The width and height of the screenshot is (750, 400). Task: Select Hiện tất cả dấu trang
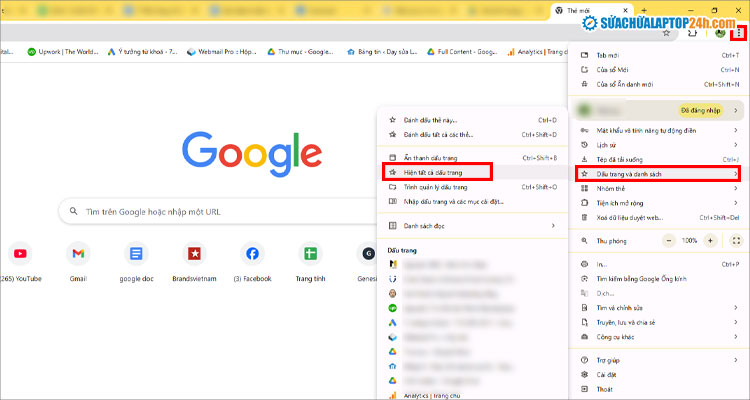click(439, 172)
